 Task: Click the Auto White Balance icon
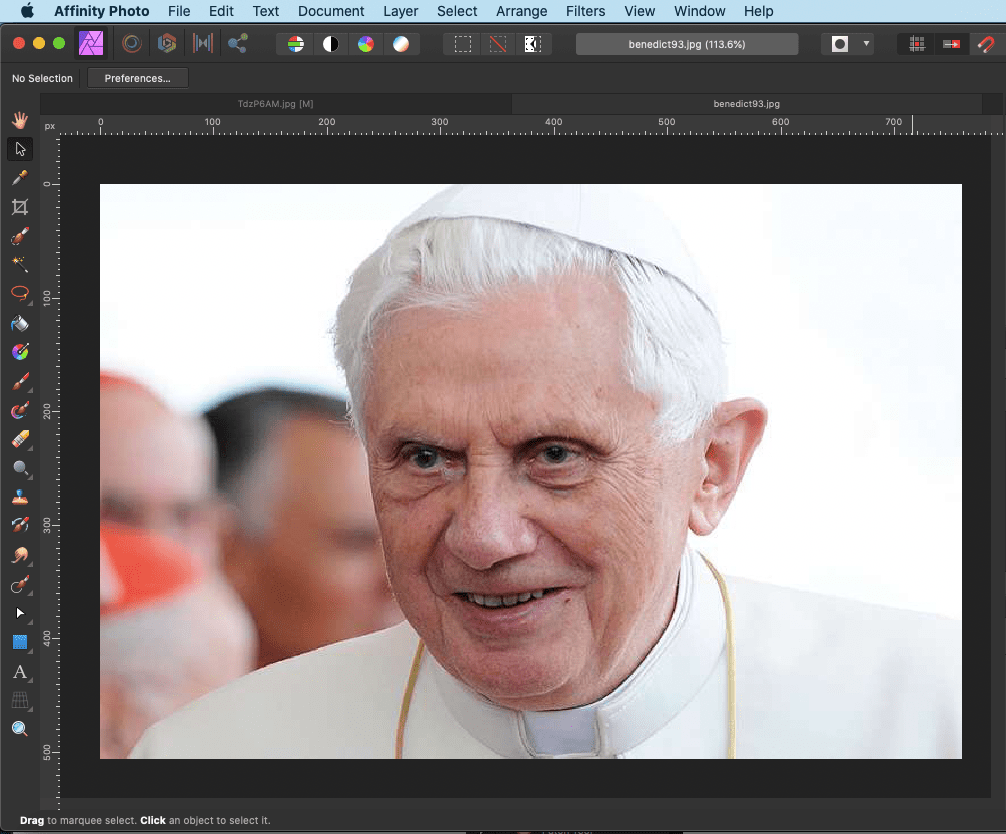click(400, 44)
